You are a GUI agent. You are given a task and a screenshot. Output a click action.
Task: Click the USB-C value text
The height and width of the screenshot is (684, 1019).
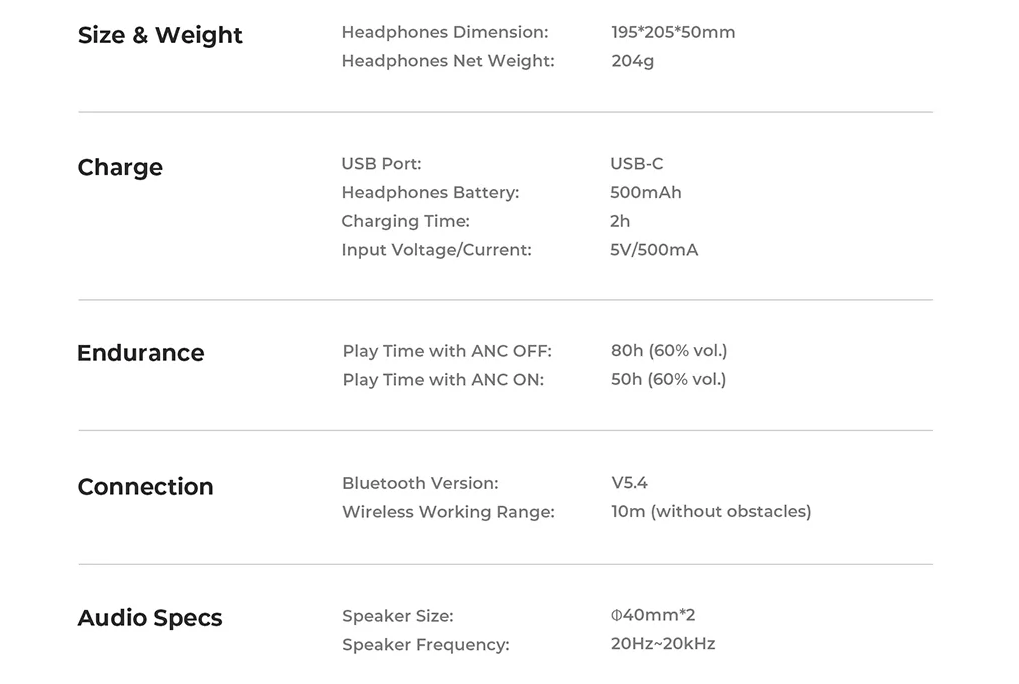[636, 164]
